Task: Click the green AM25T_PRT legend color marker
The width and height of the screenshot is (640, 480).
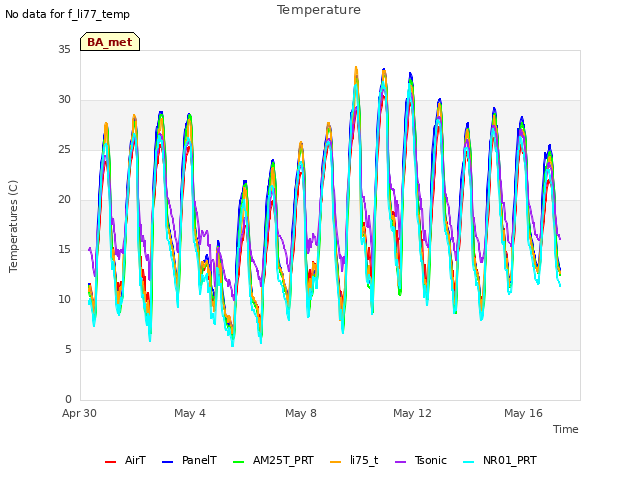Action: [x=238, y=462]
